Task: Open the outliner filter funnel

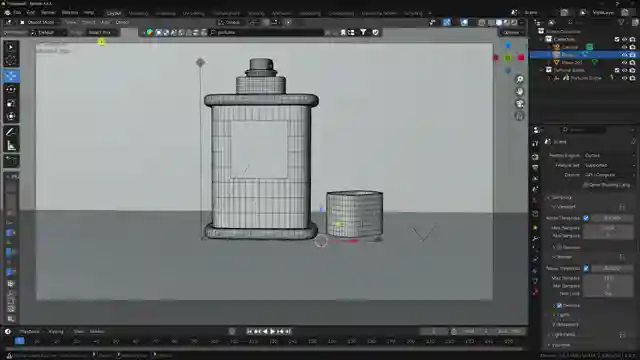Action: coord(621,22)
